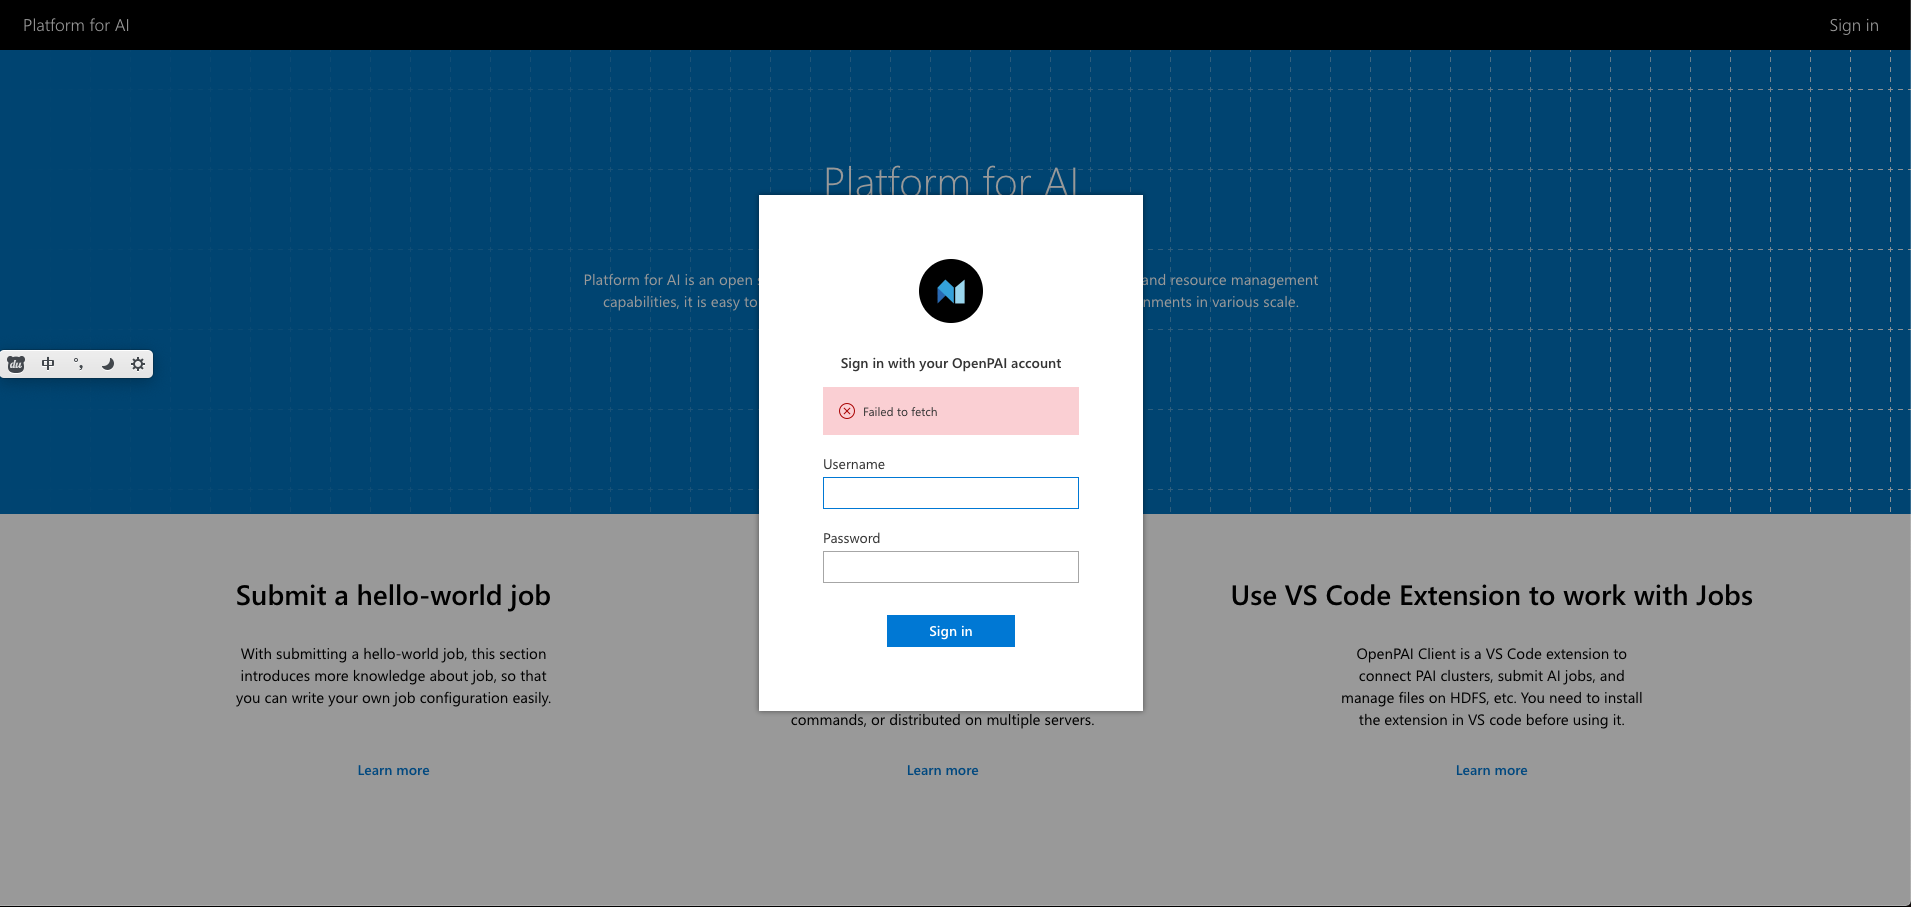
Task: Open Learn more under the VS Code Extension section
Action: pyautogui.click(x=1491, y=770)
